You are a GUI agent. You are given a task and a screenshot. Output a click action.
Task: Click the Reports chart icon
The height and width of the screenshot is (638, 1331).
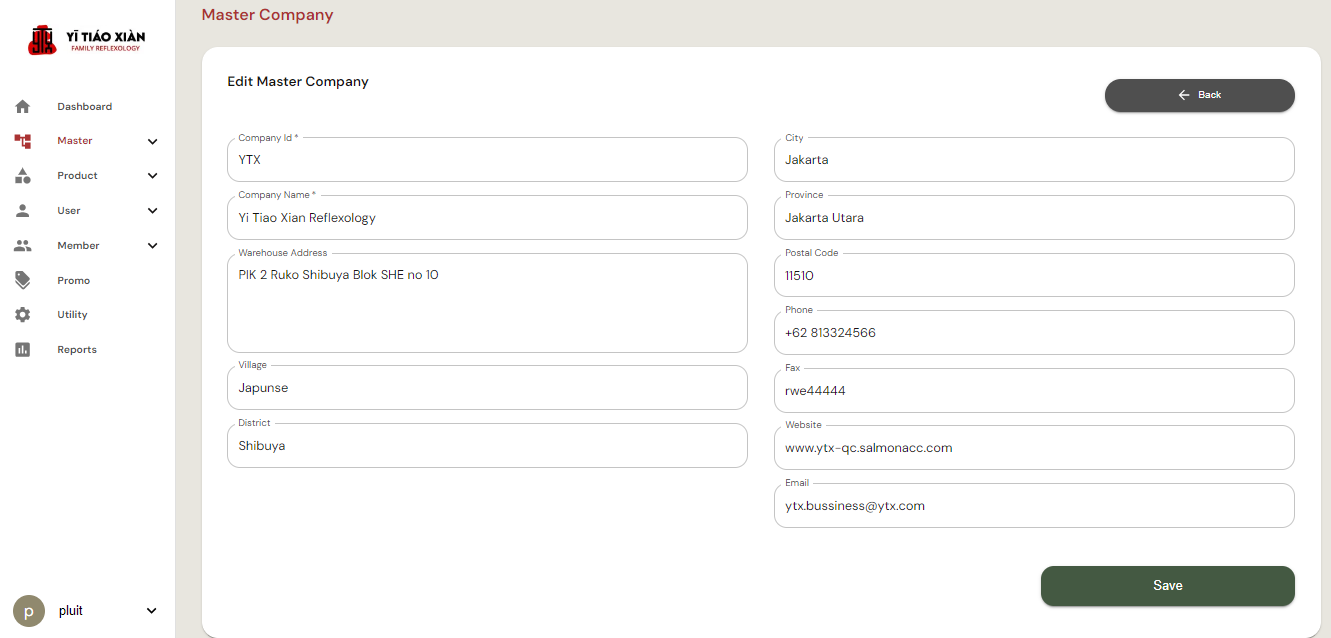23,350
